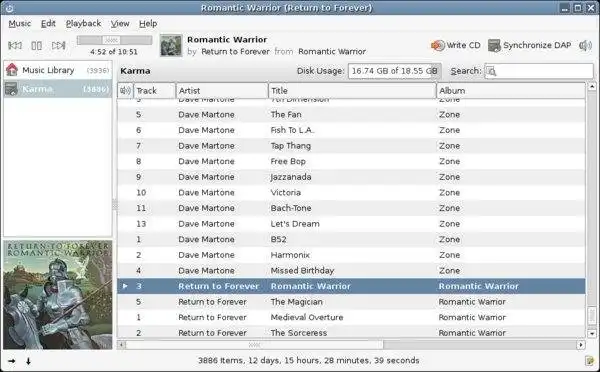Select the track Free Bop
The width and height of the screenshot is (600, 372).
(x=351, y=162)
